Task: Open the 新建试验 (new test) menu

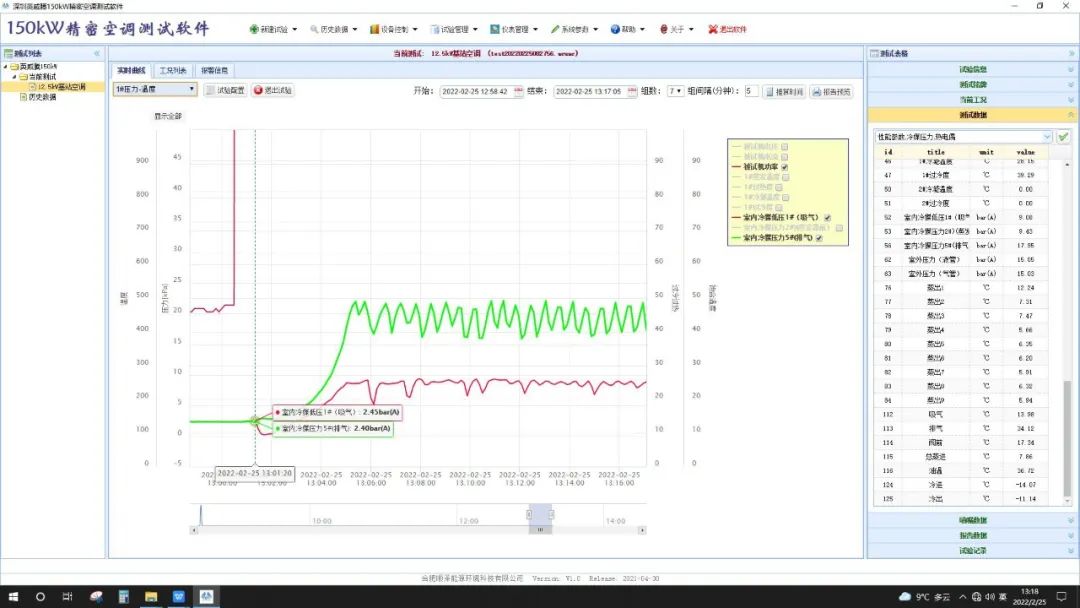Action: point(273,30)
